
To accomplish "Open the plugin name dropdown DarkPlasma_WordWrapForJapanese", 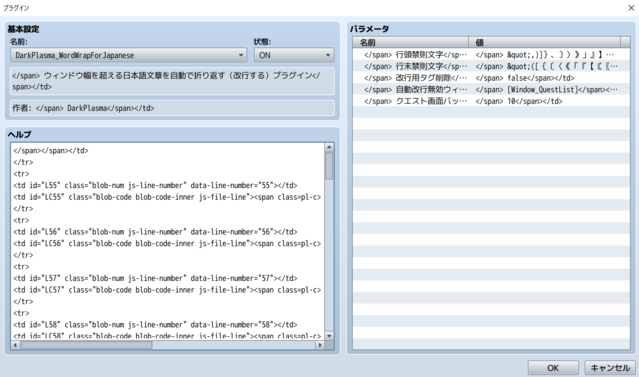I will (128, 55).
